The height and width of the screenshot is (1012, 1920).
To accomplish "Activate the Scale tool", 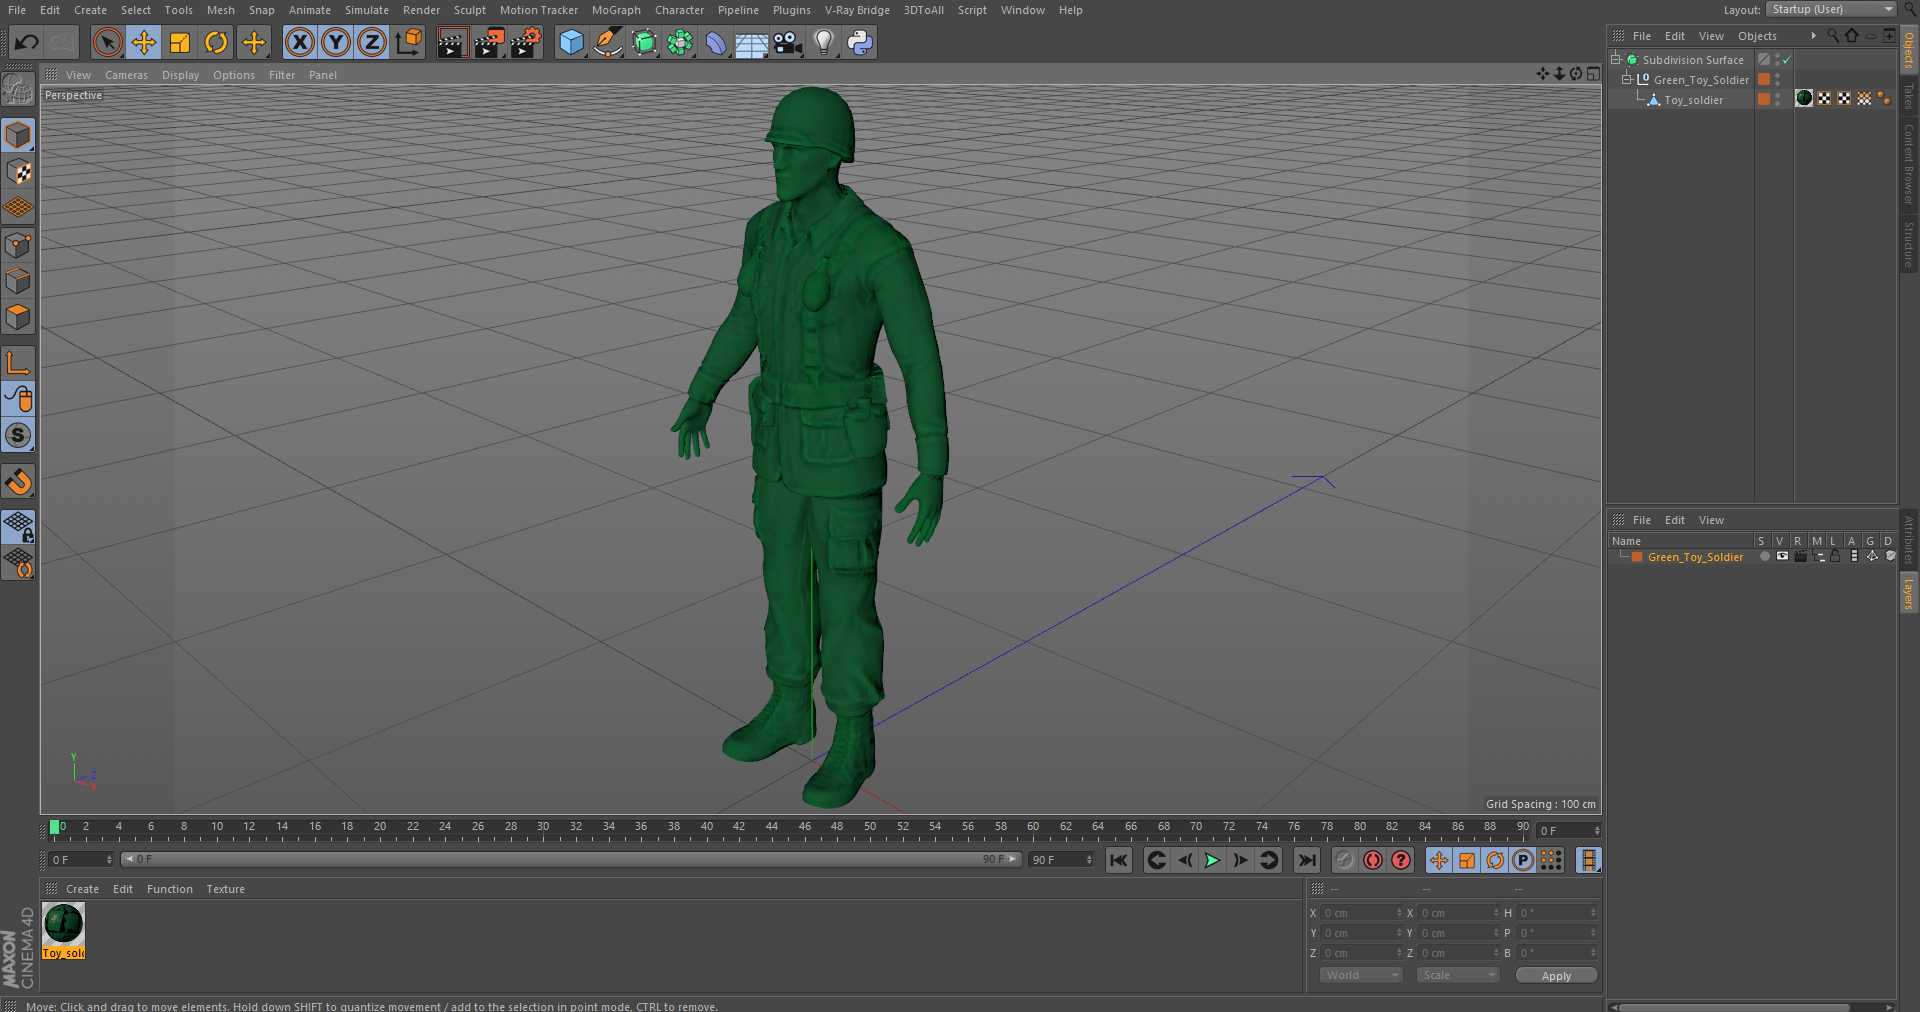I will tap(180, 42).
